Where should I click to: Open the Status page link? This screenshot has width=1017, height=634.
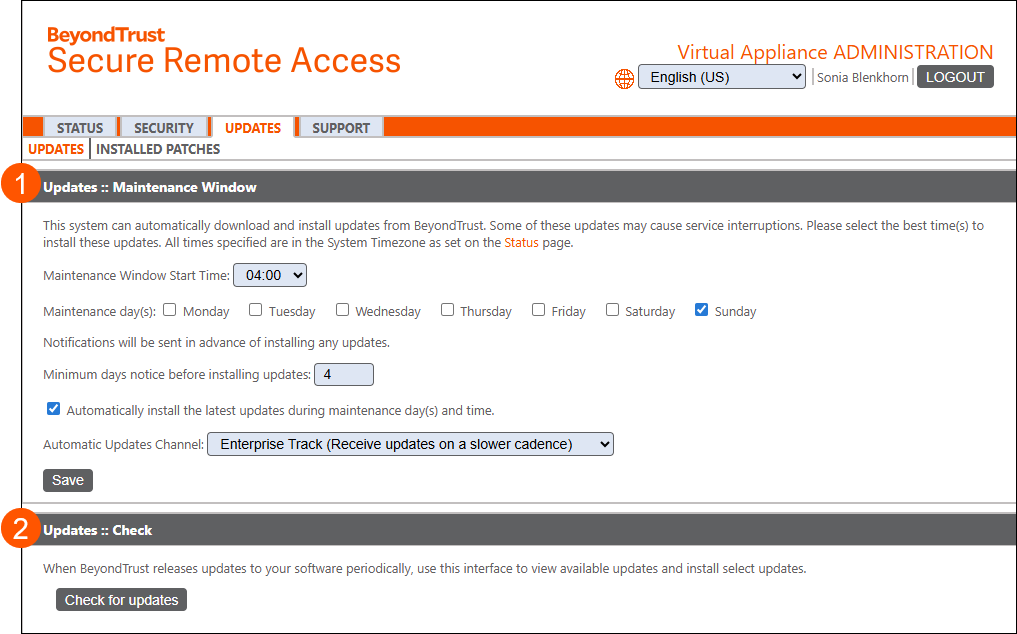click(x=521, y=241)
